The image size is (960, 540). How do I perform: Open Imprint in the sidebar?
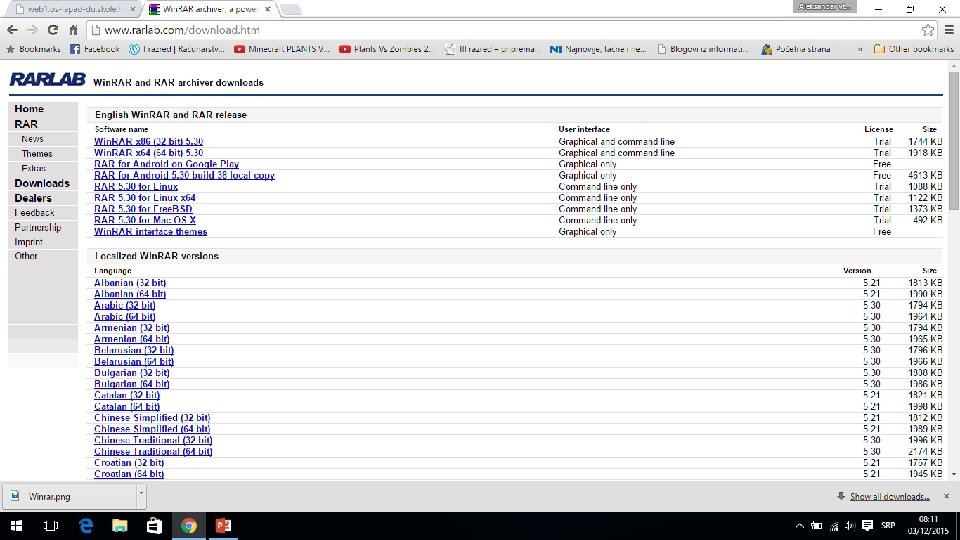pyautogui.click(x=29, y=242)
